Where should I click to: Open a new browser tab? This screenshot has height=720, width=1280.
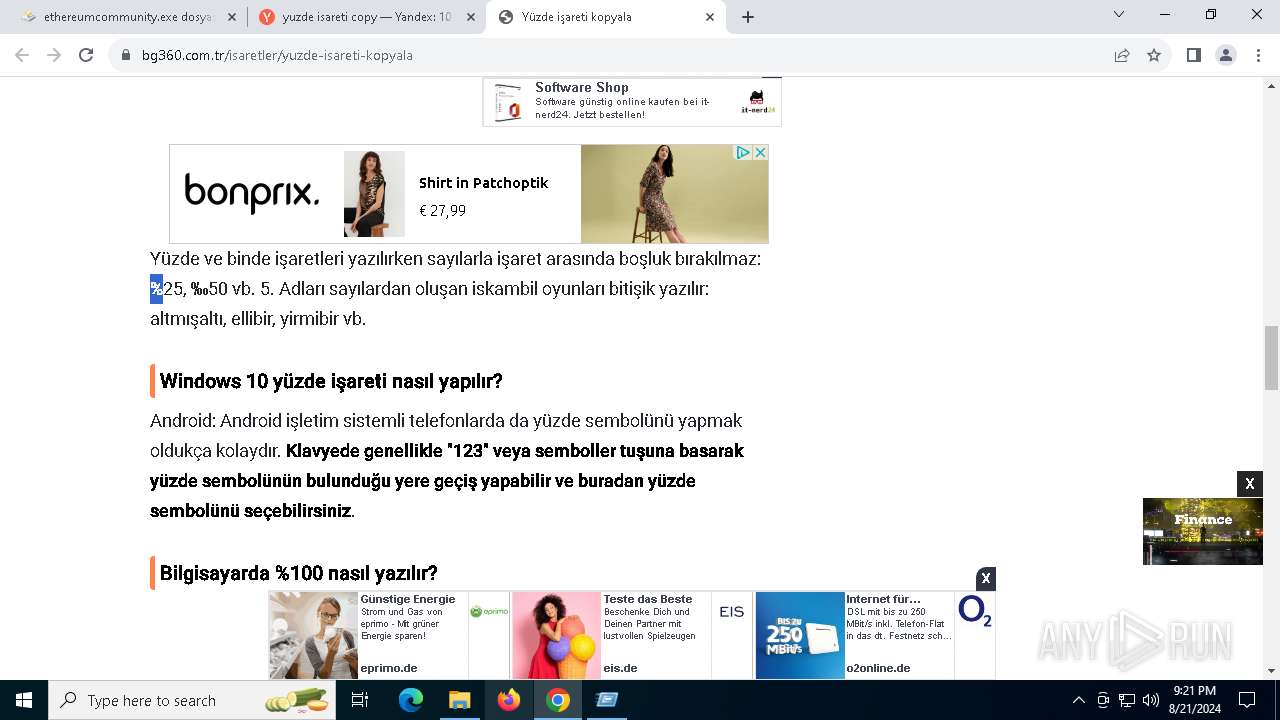(x=748, y=17)
